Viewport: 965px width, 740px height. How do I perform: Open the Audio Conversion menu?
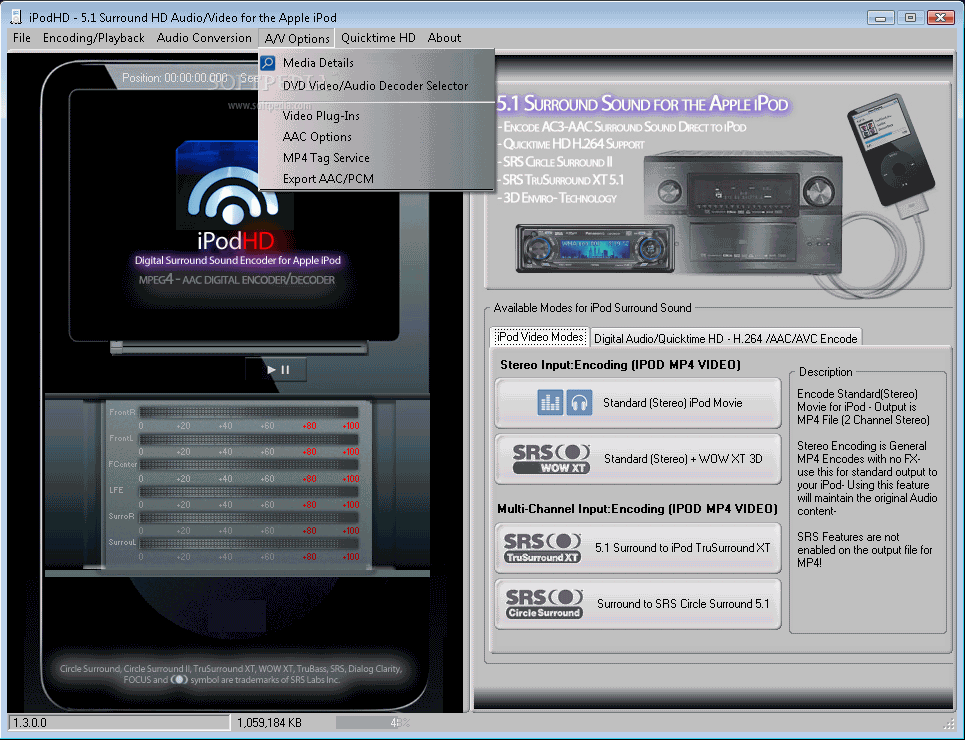pos(204,38)
